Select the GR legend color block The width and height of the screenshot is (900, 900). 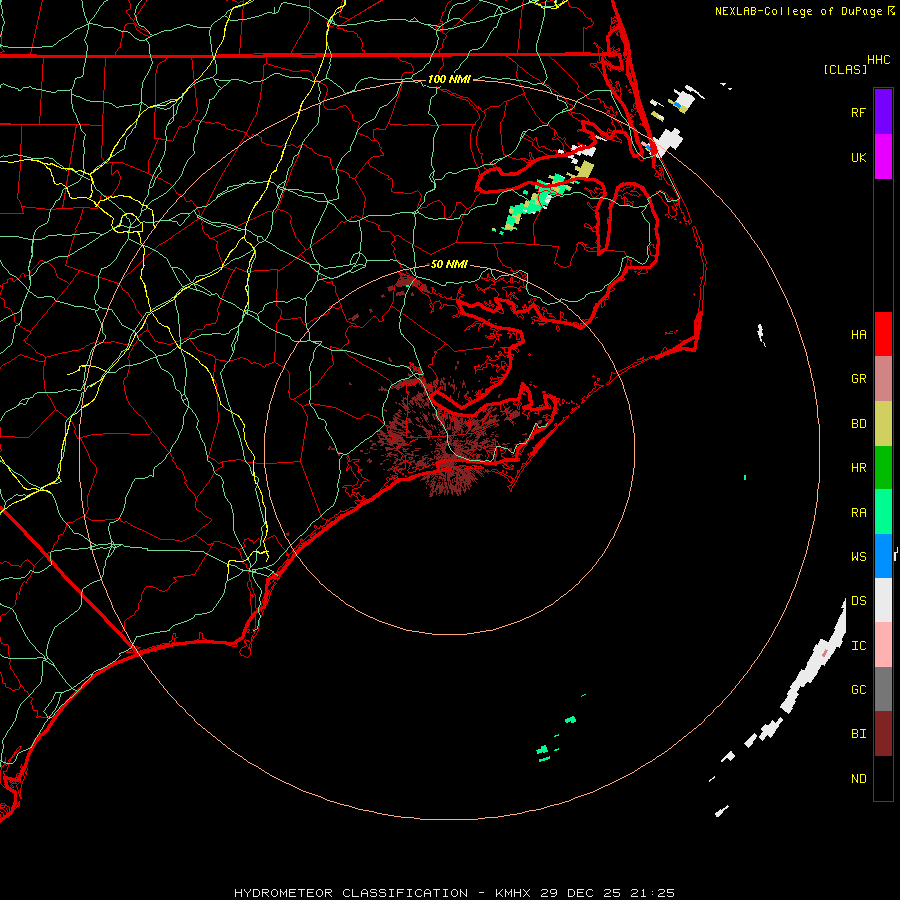(x=883, y=379)
